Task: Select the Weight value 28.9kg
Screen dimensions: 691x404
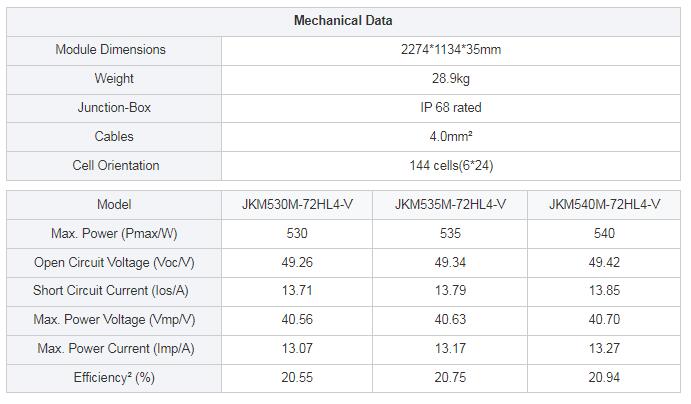Action: pos(451,78)
